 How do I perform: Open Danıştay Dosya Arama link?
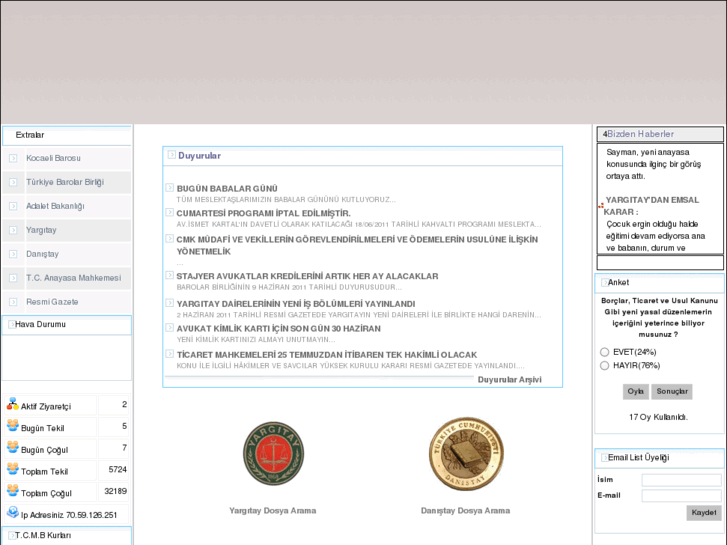click(466, 511)
